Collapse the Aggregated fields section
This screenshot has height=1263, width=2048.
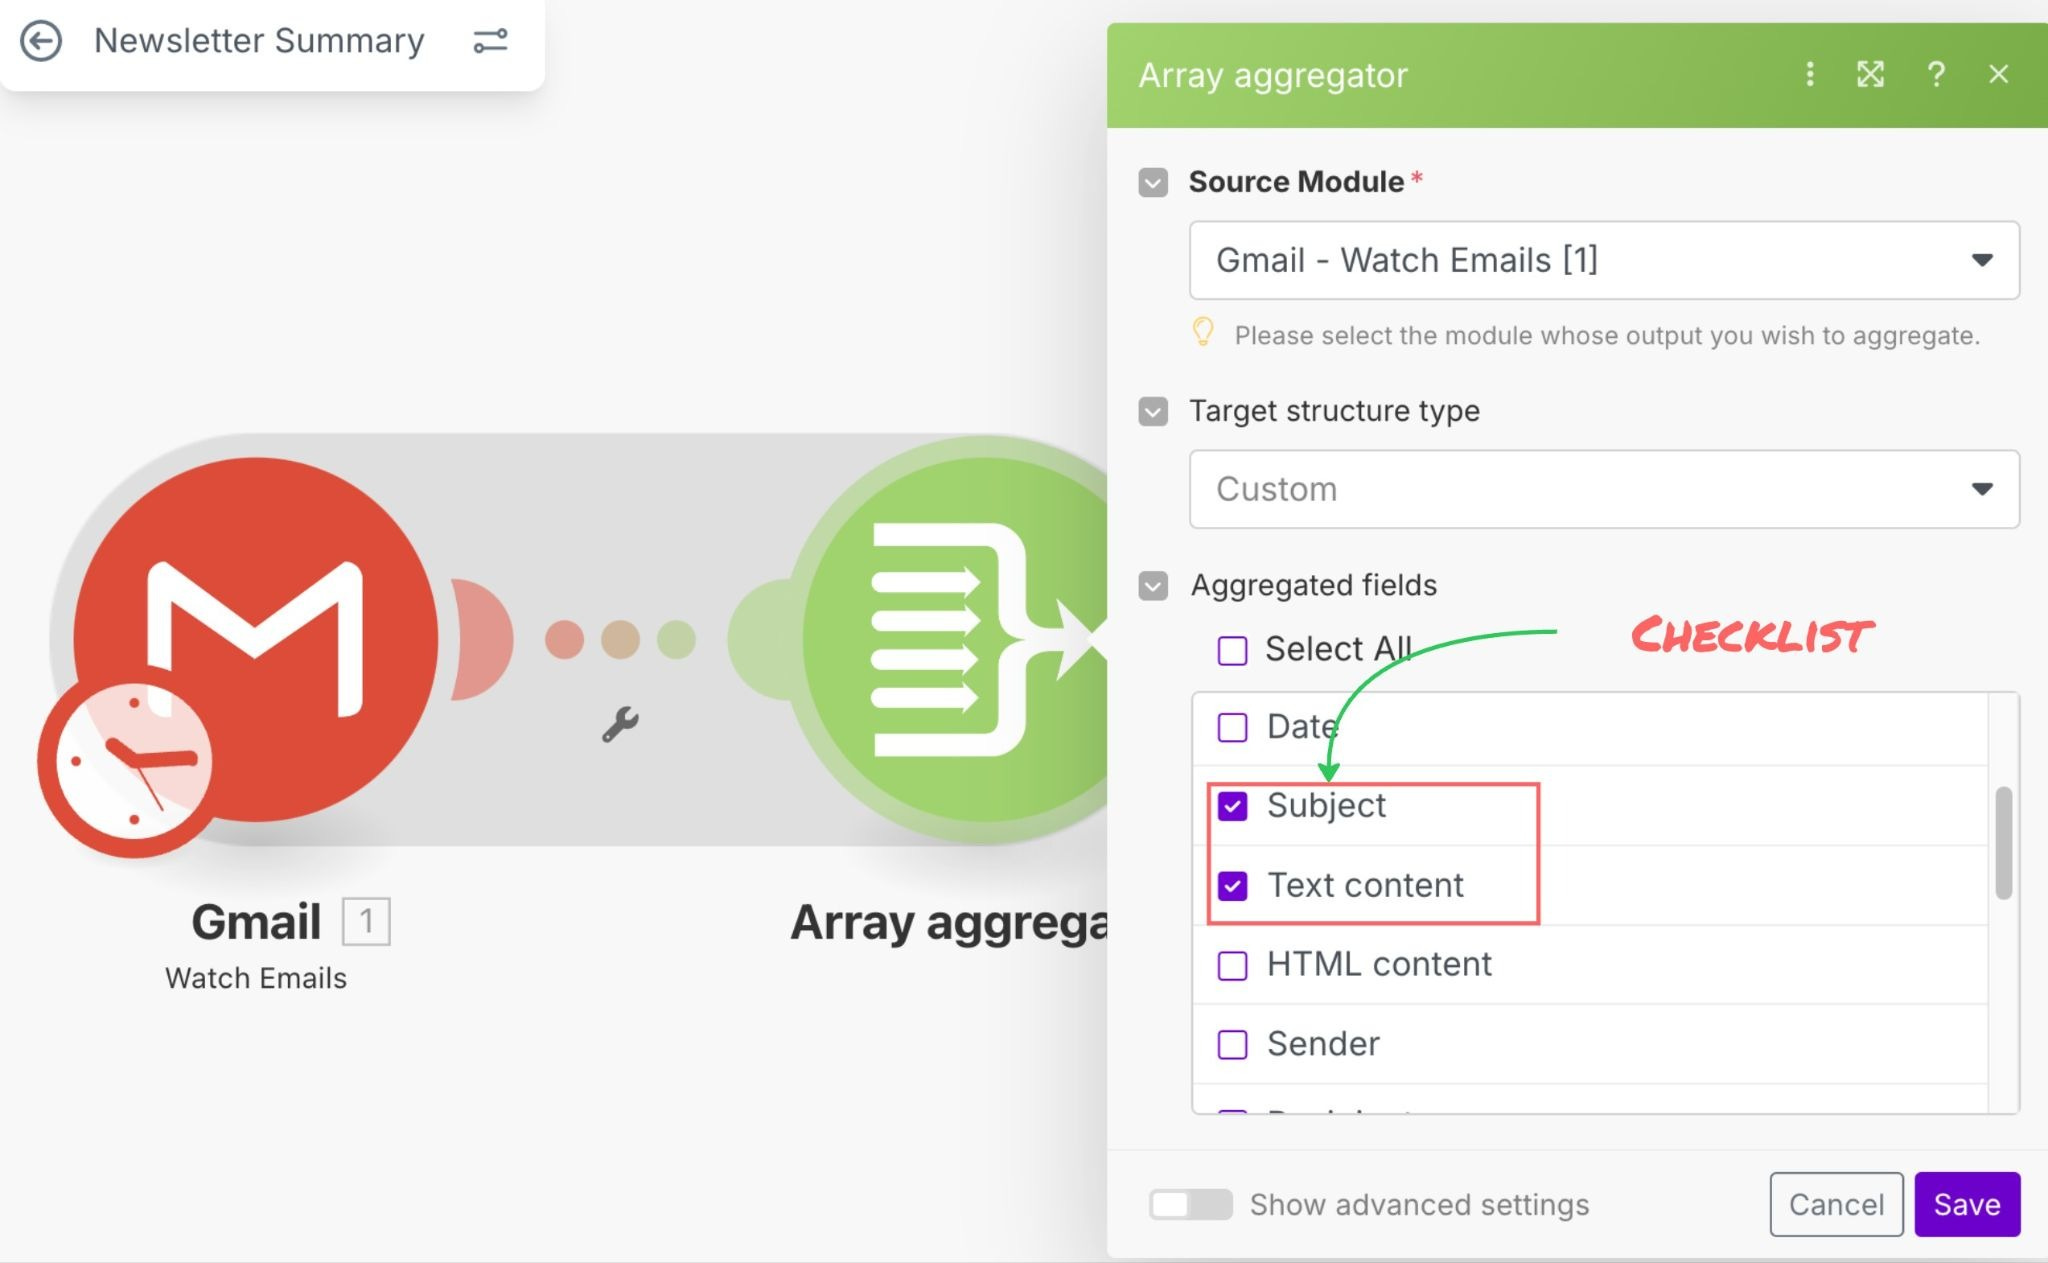[1153, 585]
